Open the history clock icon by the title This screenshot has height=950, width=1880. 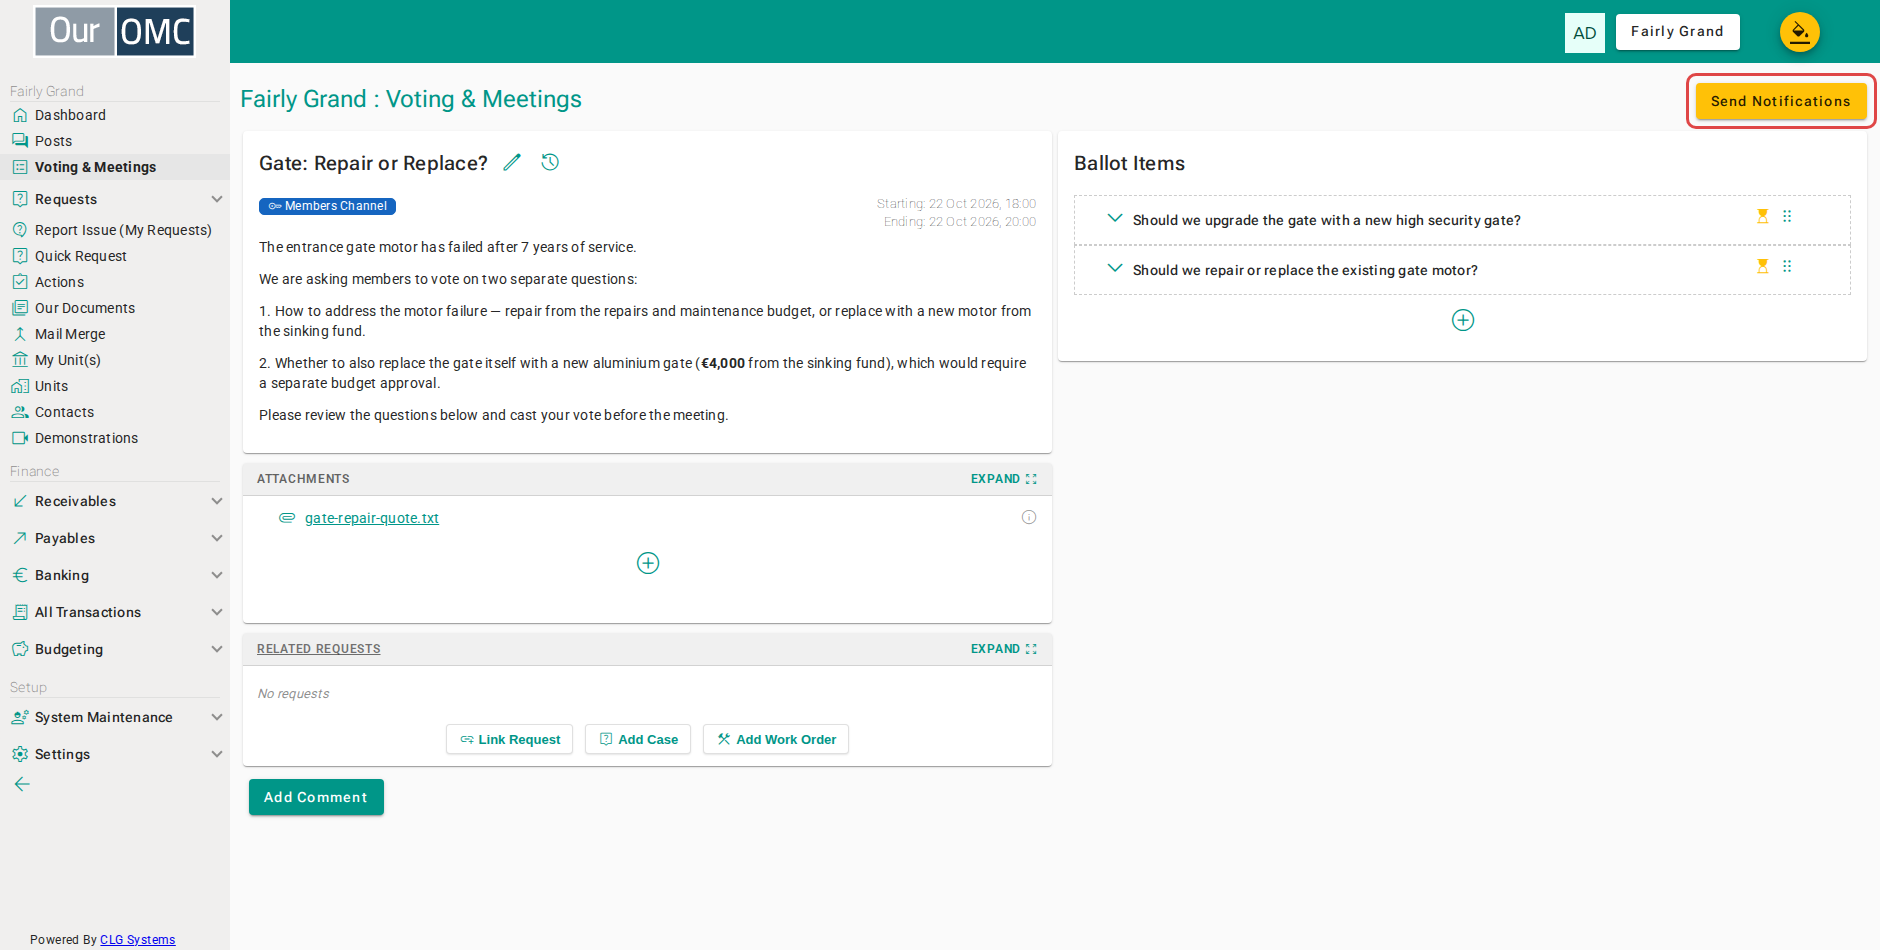pos(550,162)
